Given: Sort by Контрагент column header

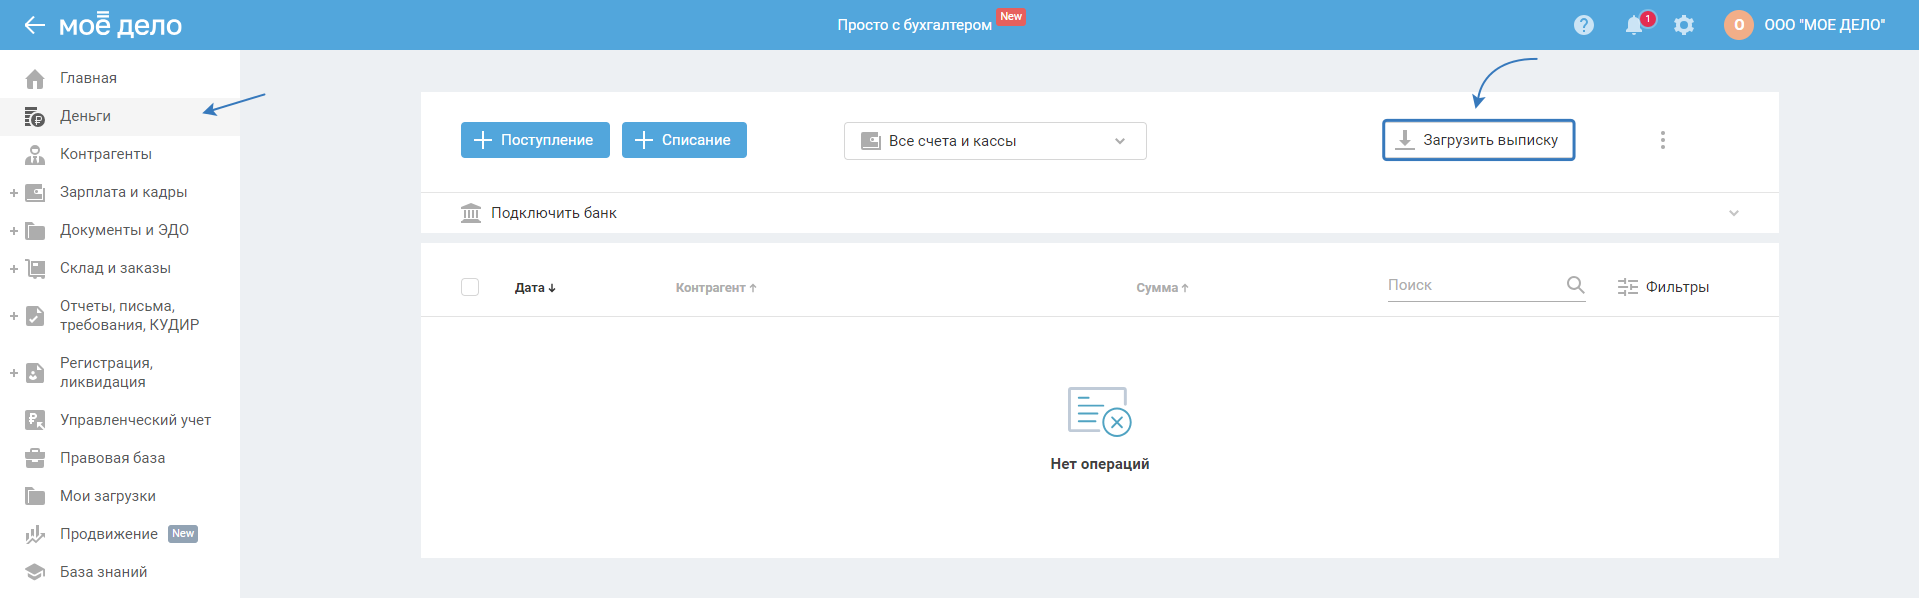Looking at the screenshot, I should pyautogui.click(x=716, y=288).
